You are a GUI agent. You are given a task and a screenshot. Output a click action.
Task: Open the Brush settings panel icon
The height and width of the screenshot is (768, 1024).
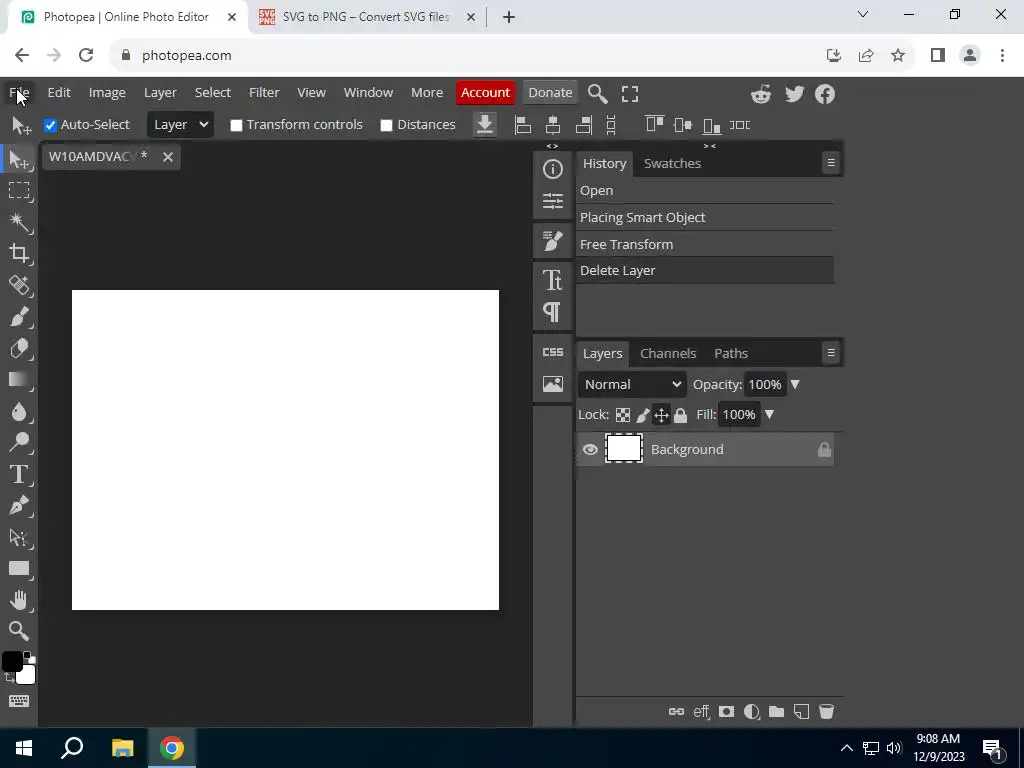tap(552, 241)
